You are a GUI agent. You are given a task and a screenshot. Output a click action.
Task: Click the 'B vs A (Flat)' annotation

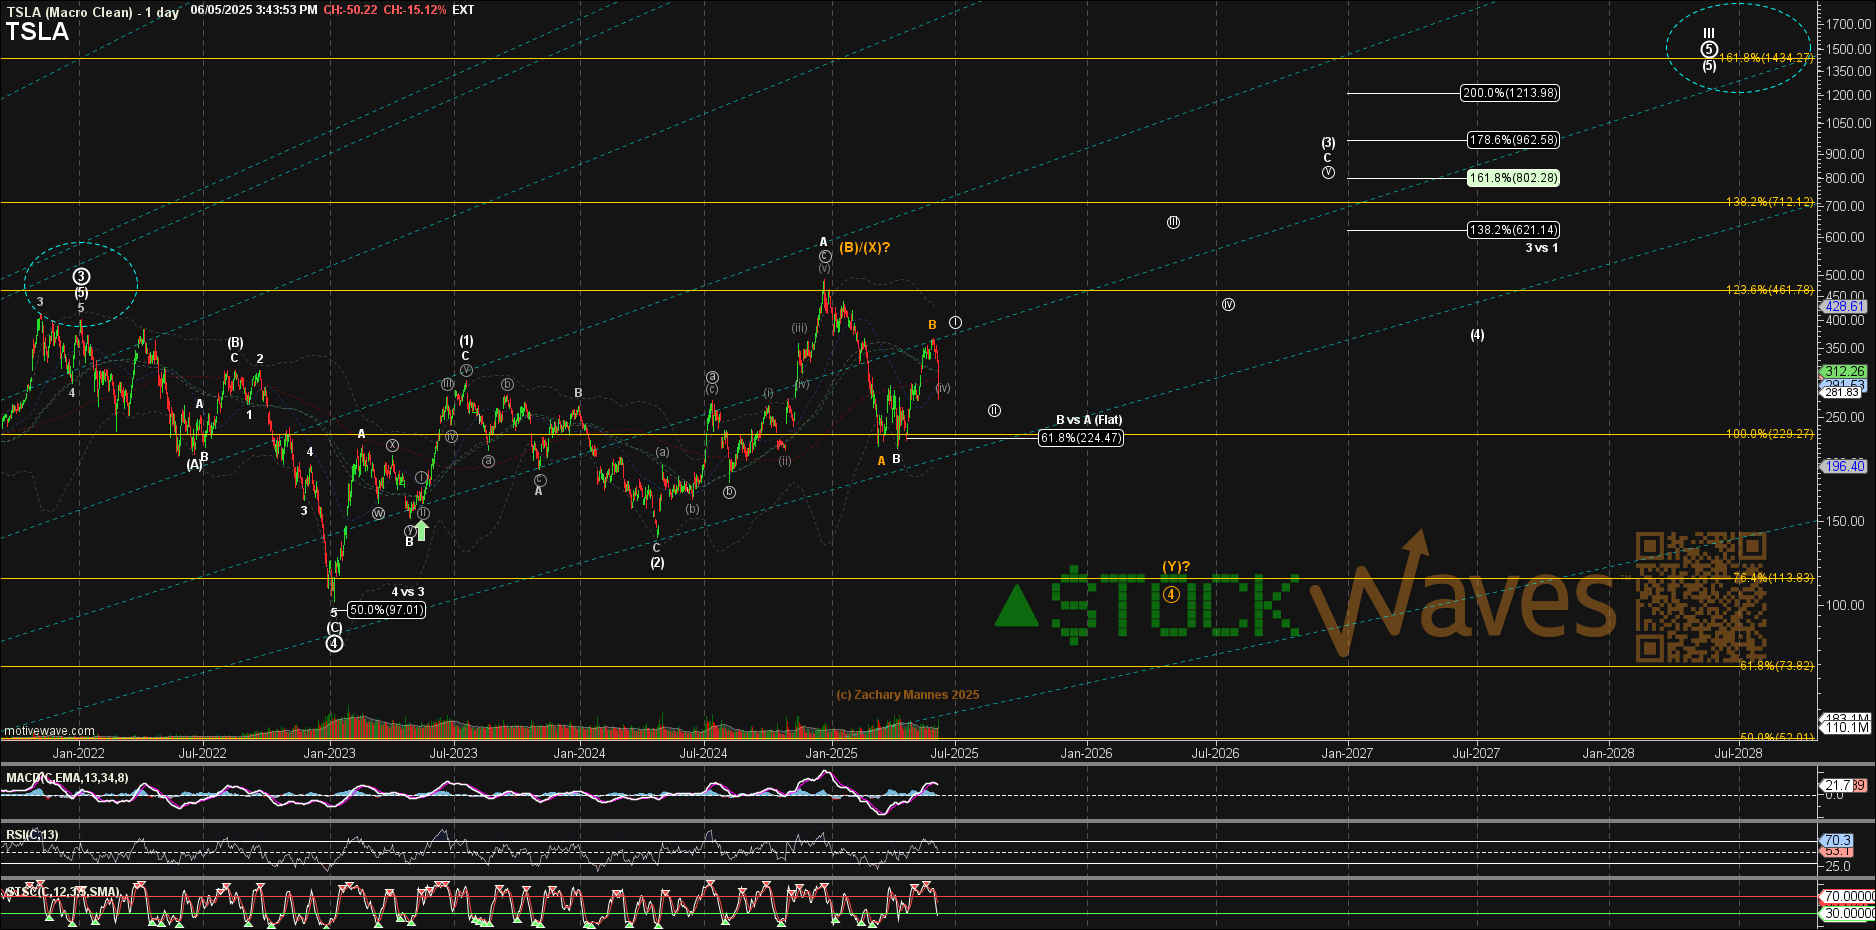(x=1089, y=420)
